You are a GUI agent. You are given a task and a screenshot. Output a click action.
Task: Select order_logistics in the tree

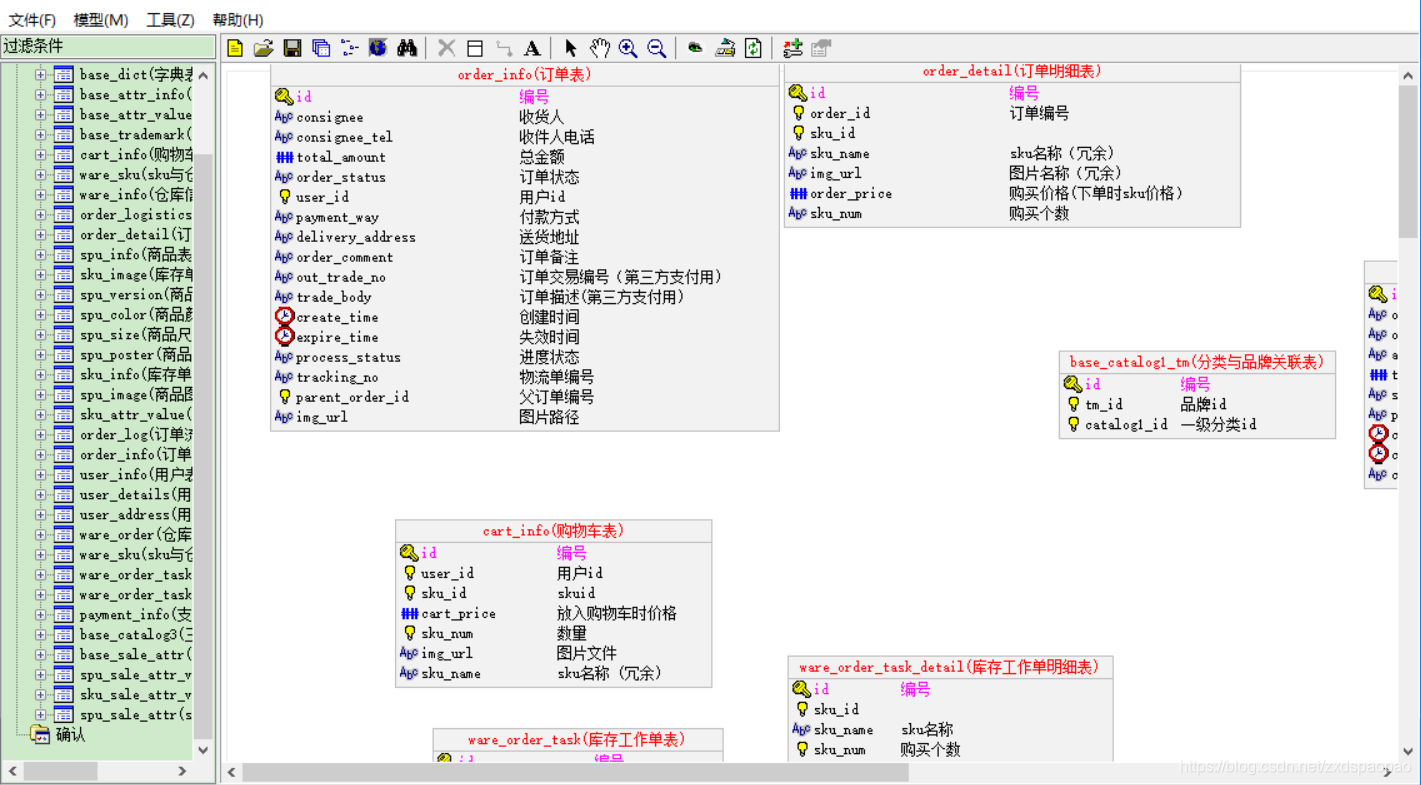[x=134, y=214]
